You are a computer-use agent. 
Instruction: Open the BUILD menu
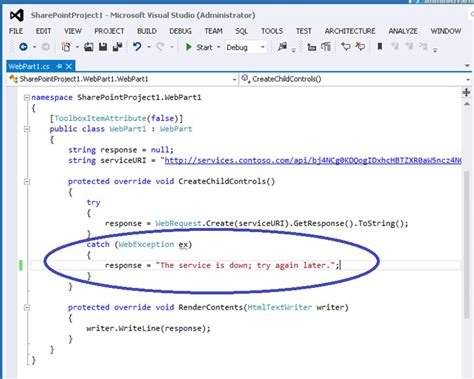[x=147, y=31]
